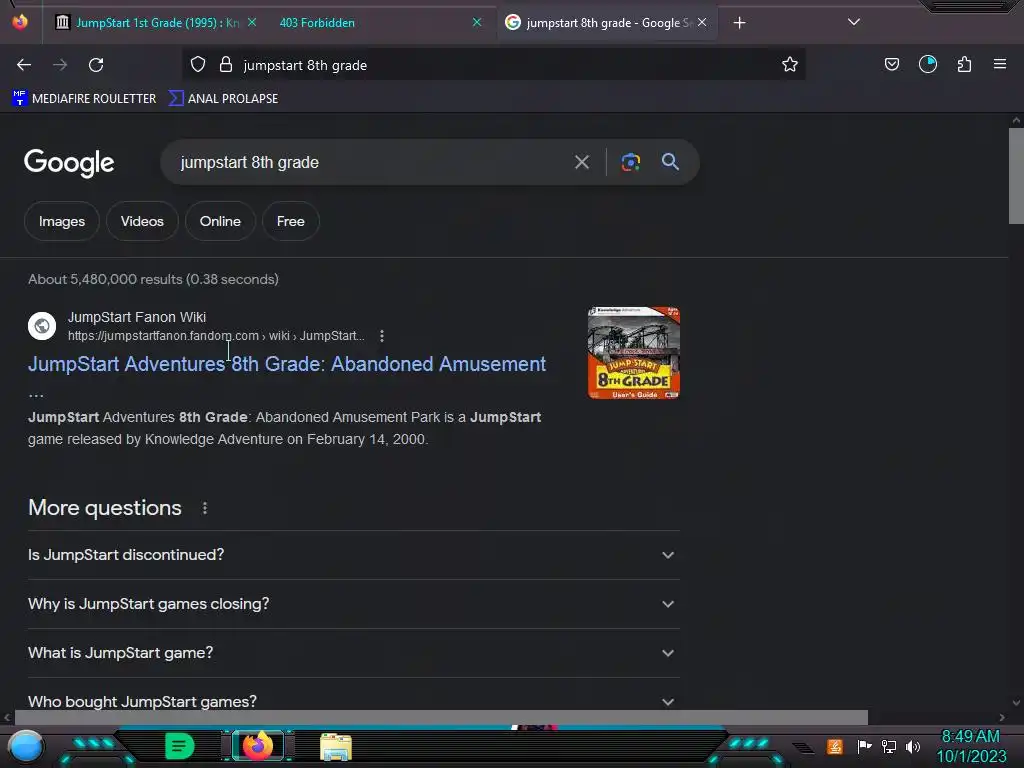
Task: Click the Action Center flag tray icon
Action: (864, 746)
